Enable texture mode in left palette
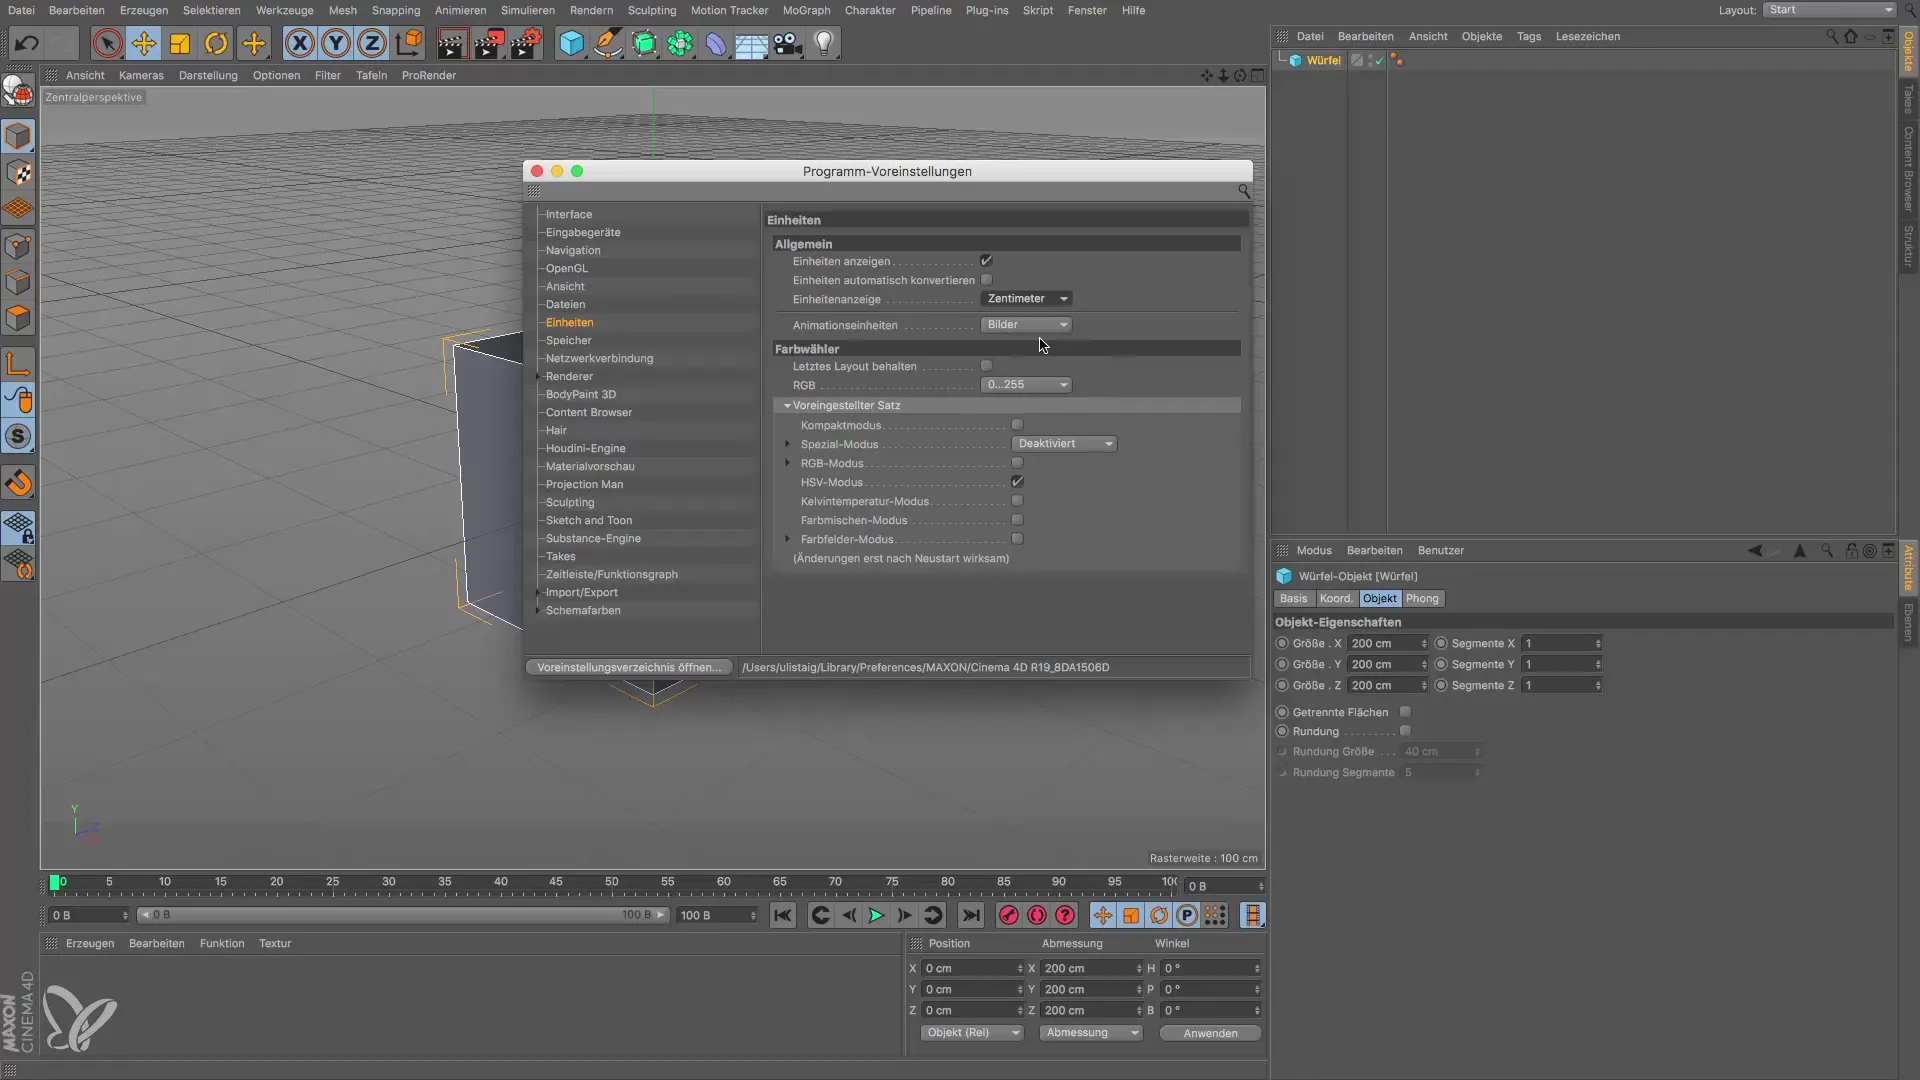This screenshot has width=1920, height=1080. (19, 173)
